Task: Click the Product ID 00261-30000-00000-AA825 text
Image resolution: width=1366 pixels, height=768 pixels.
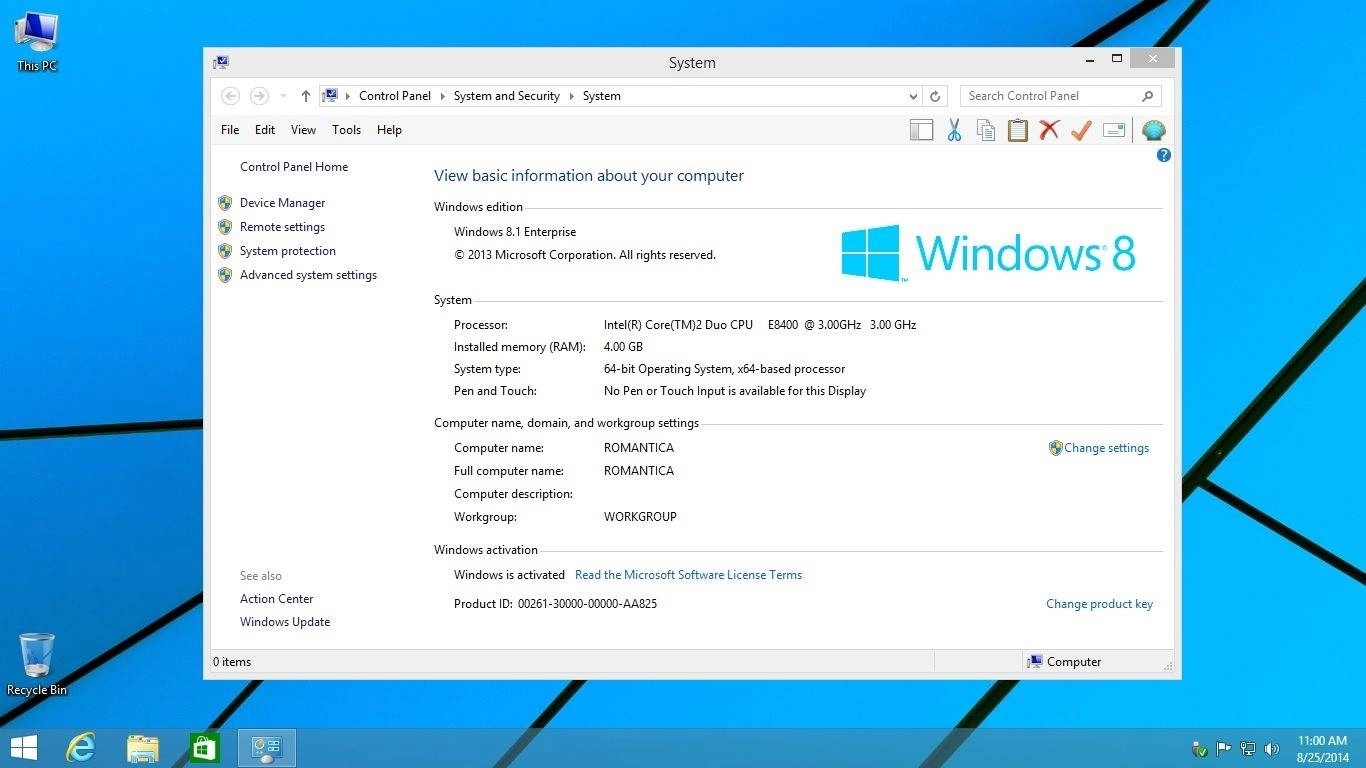Action: pyautogui.click(x=587, y=604)
